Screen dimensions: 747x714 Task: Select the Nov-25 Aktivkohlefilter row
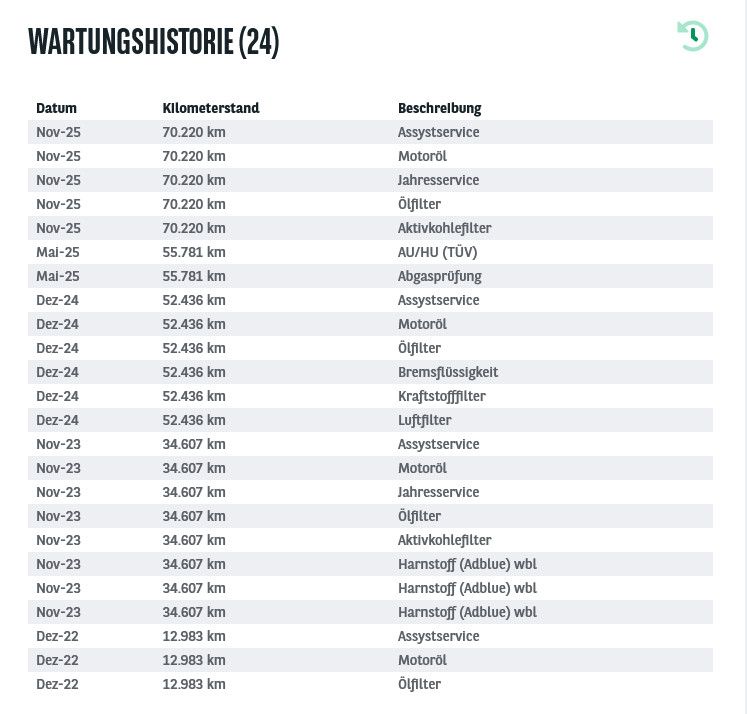(370, 228)
